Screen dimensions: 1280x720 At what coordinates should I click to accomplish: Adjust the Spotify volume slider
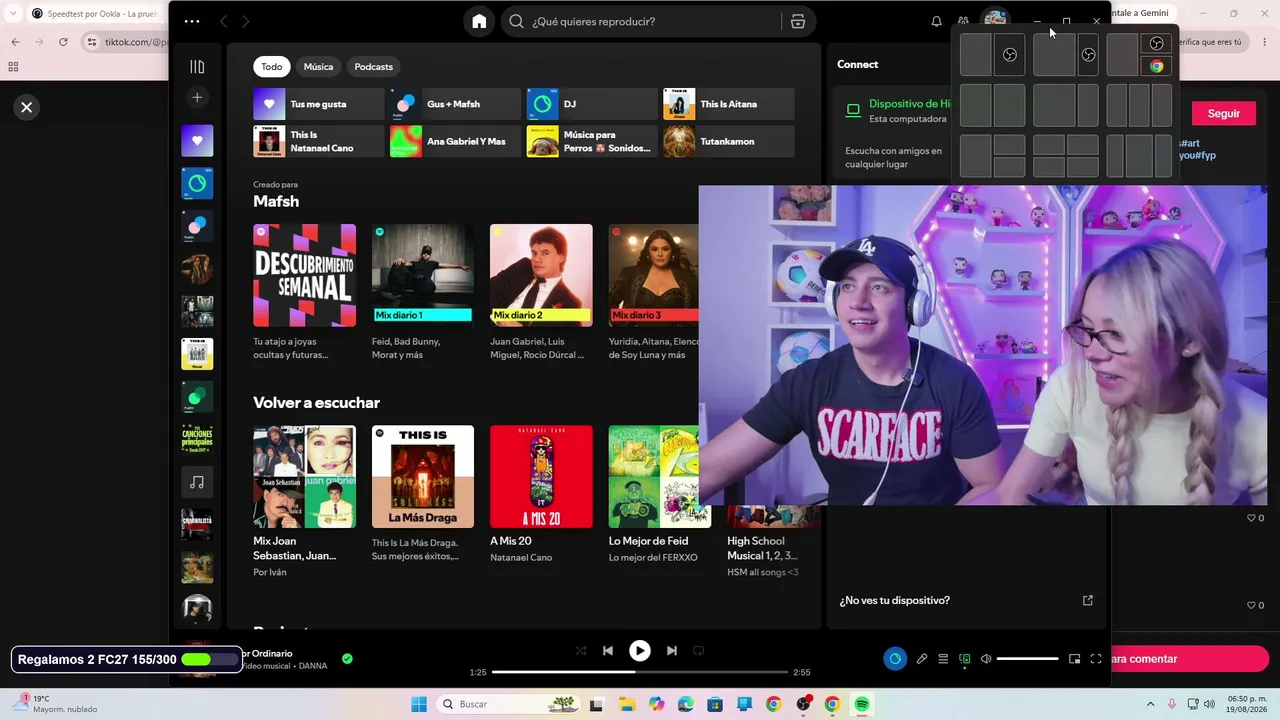[x=1027, y=659]
